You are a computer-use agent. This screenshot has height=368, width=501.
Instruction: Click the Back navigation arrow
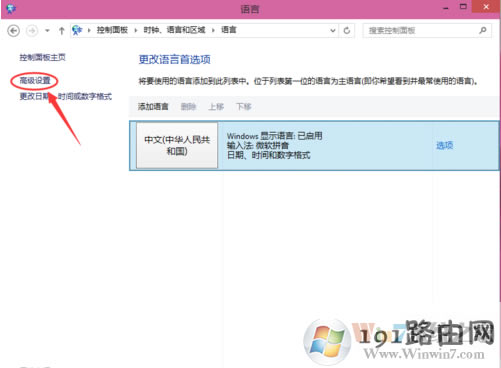13,31
